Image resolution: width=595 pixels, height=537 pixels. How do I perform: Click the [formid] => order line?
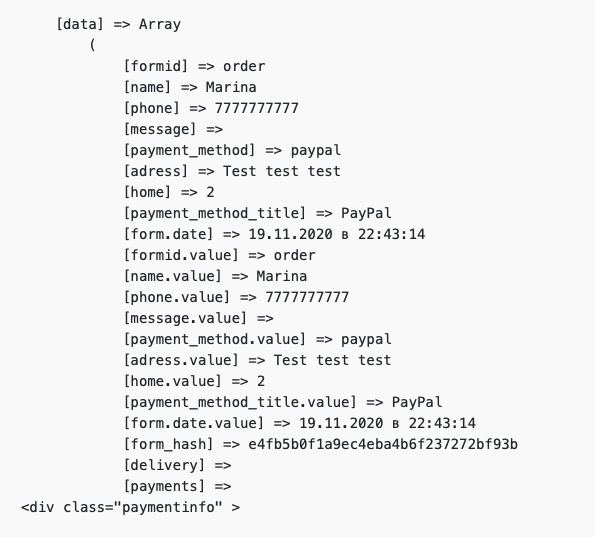(x=194, y=66)
